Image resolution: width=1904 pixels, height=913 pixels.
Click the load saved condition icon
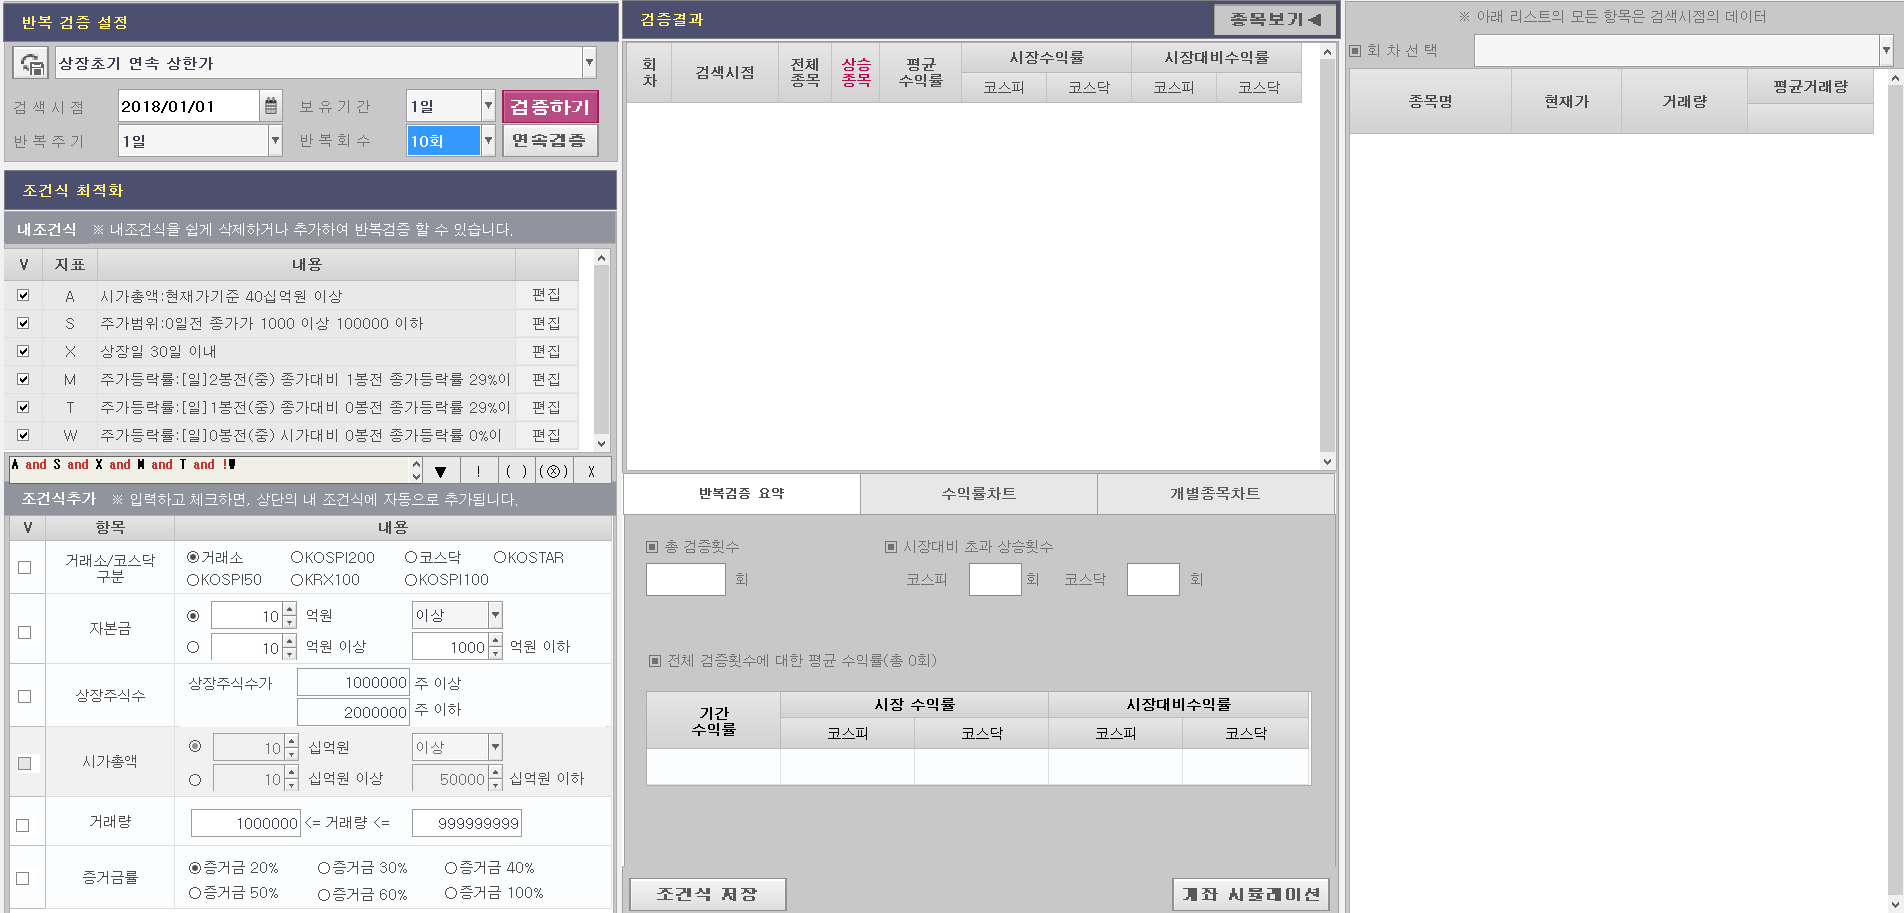31,63
